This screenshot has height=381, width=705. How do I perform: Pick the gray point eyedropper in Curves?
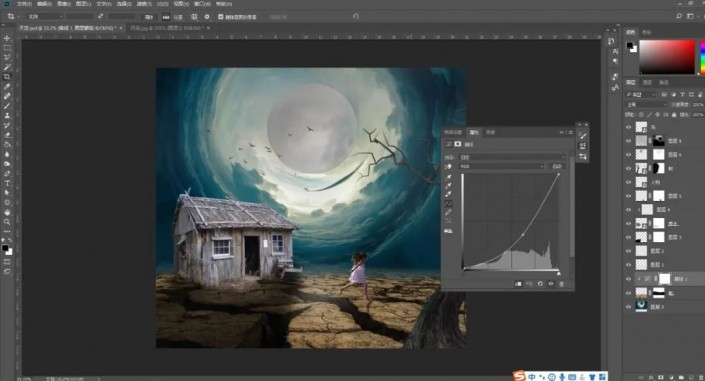pos(448,186)
